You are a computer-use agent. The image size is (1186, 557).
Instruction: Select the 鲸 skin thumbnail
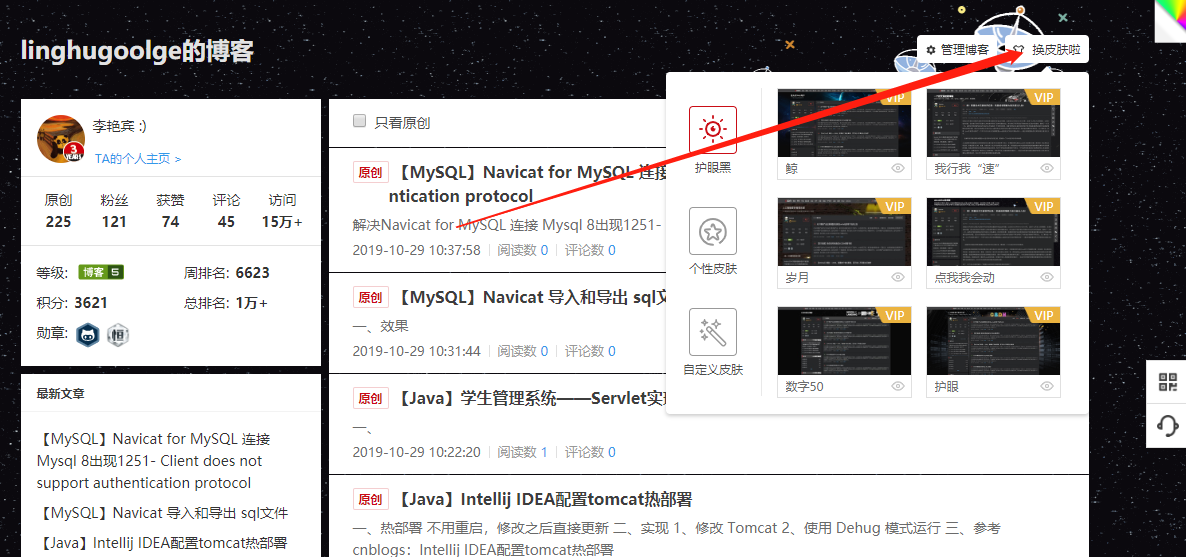(844, 123)
